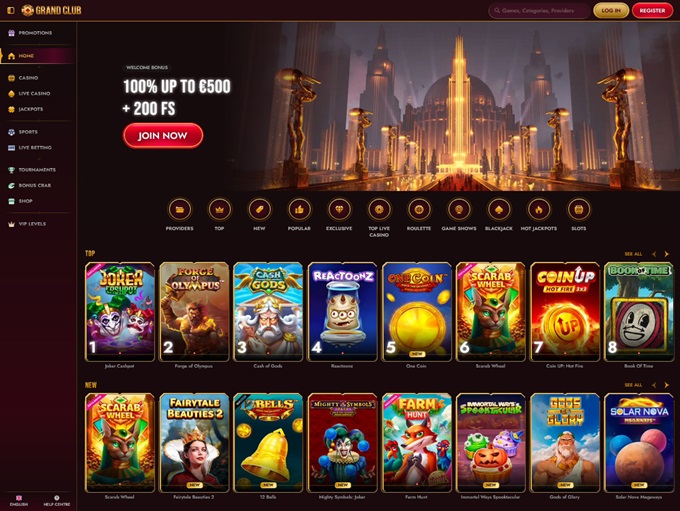Open the Popular thumbs-up category
Viewport: 680px width, 511px height.
(299, 210)
